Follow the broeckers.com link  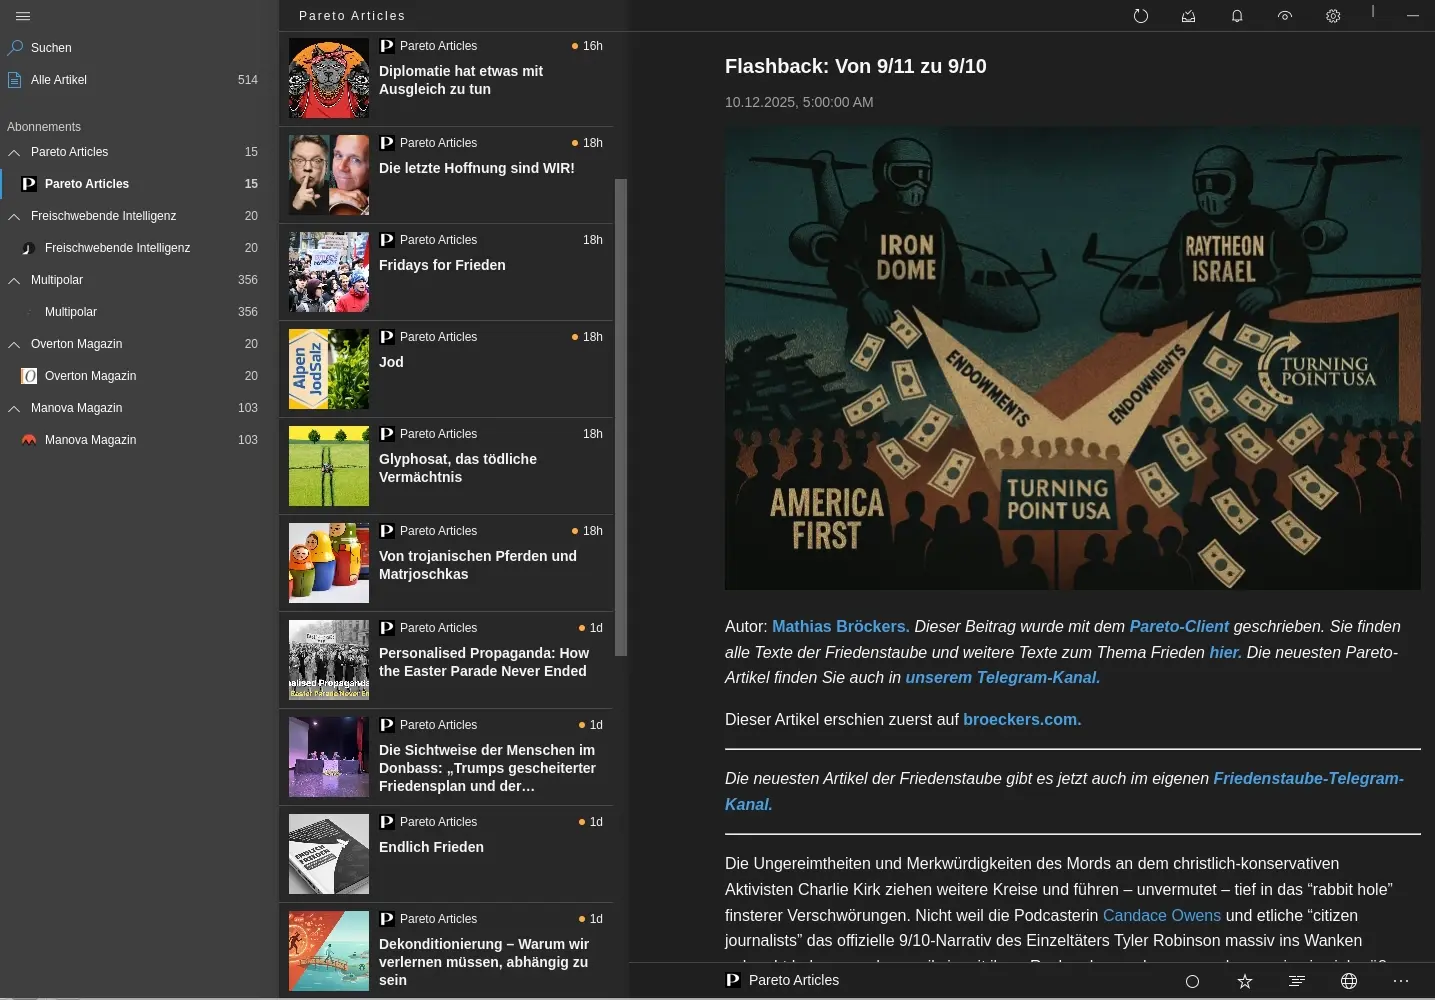click(x=1021, y=720)
